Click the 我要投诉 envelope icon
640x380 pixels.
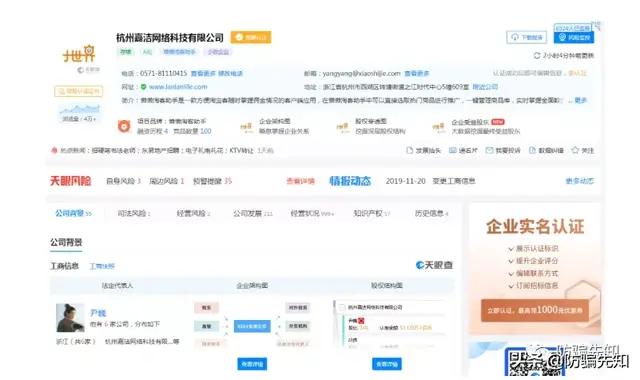[x=489, y=150]
